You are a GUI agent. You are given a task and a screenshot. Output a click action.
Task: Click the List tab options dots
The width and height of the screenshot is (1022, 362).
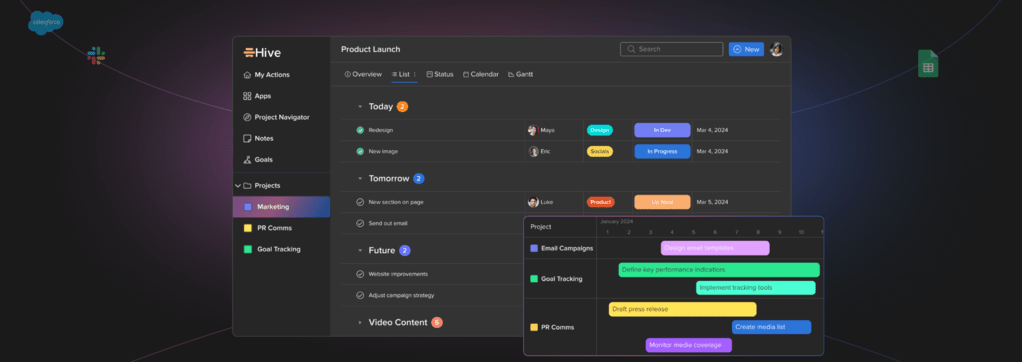[415, 74]
